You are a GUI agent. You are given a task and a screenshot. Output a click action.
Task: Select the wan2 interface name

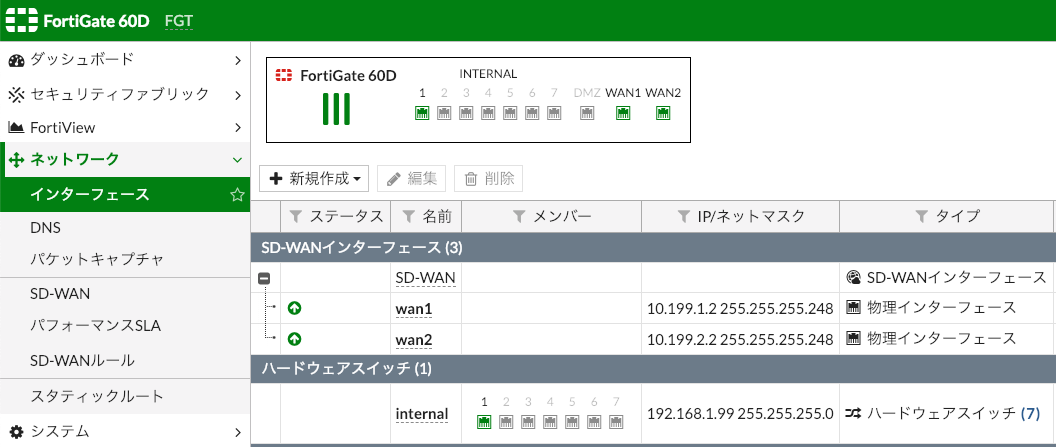[414, 339]
